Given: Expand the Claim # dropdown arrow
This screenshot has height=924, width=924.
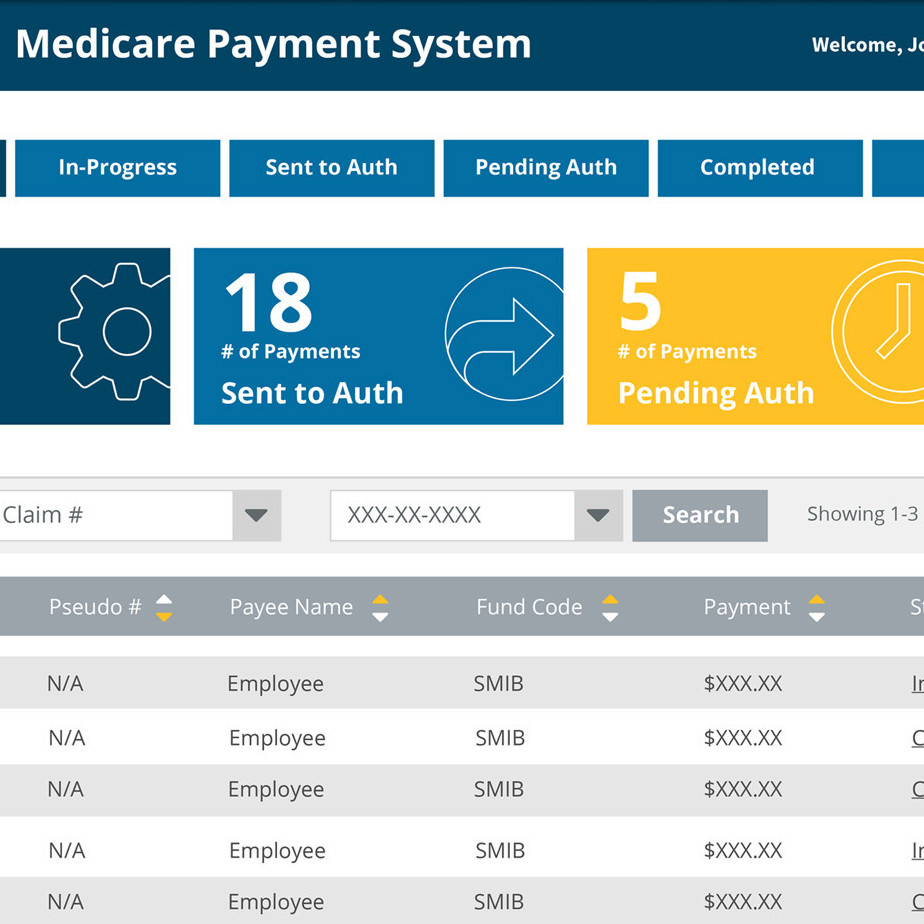Looking at the screenshot, I should [256, 516].
